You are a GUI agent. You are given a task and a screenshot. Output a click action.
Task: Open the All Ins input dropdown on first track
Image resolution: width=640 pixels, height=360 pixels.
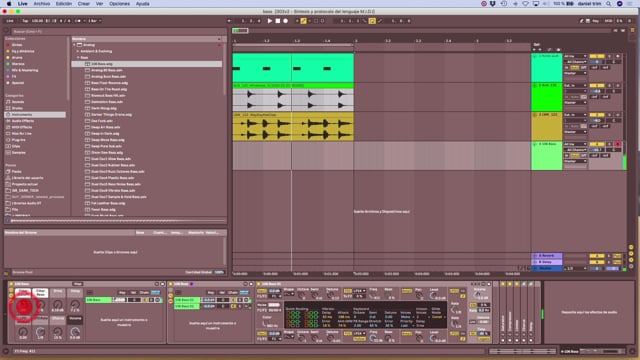pyautogui.click(x=575, y=56)
